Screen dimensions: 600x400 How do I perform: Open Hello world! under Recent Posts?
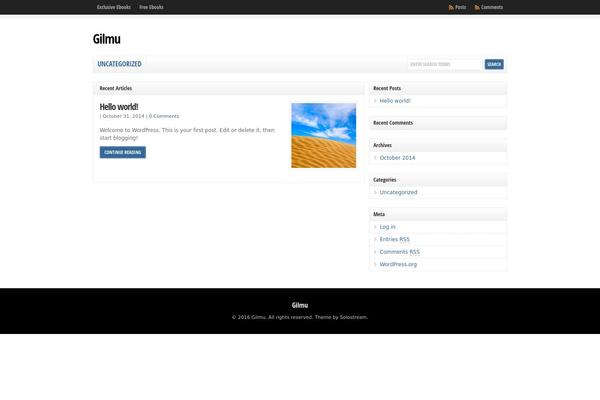pos(395,101)
